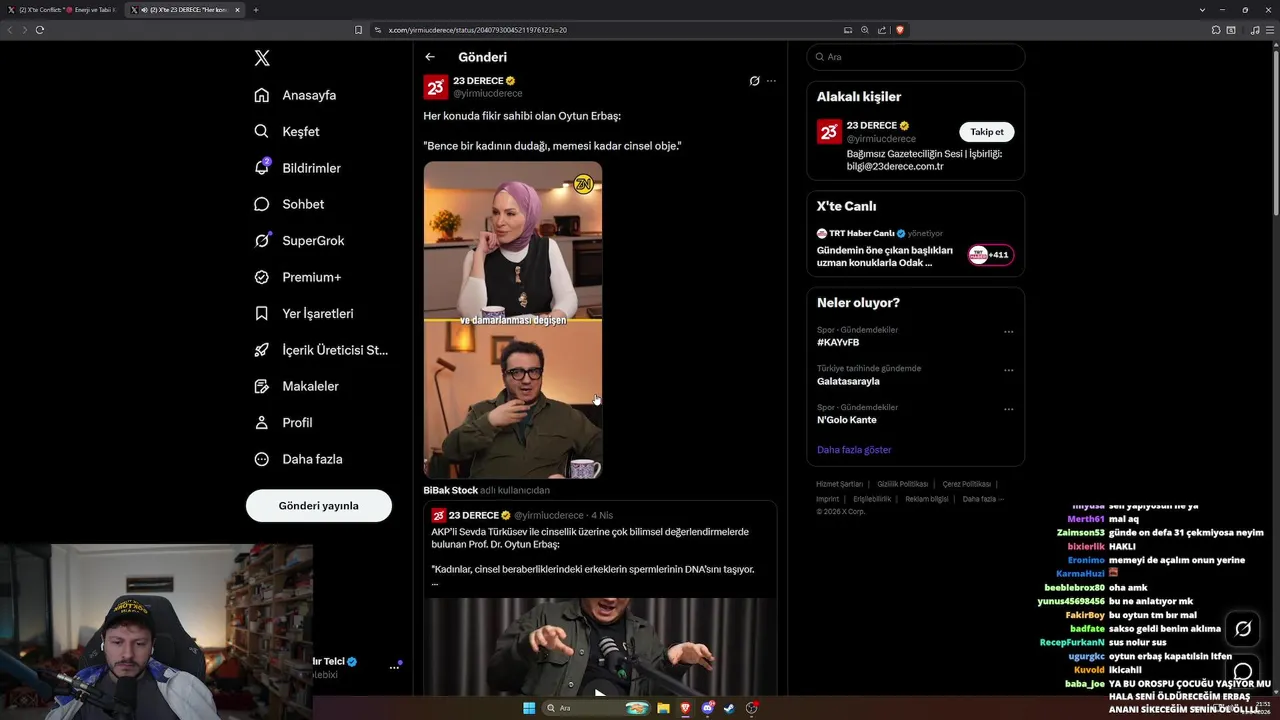
Task: Open Brave browser taskbar icon
Action: point(685,708)
